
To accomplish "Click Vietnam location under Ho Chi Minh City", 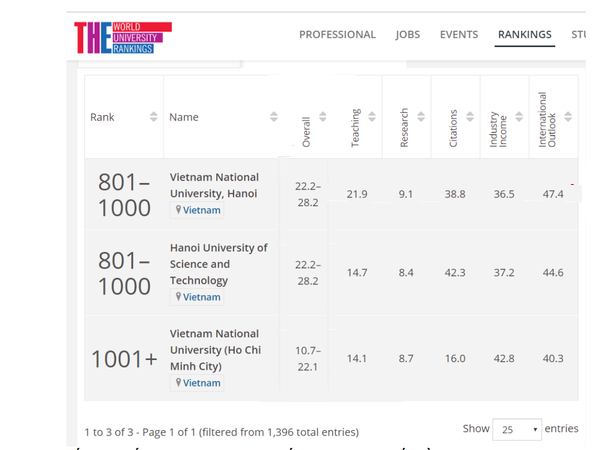I will [201, 382].
